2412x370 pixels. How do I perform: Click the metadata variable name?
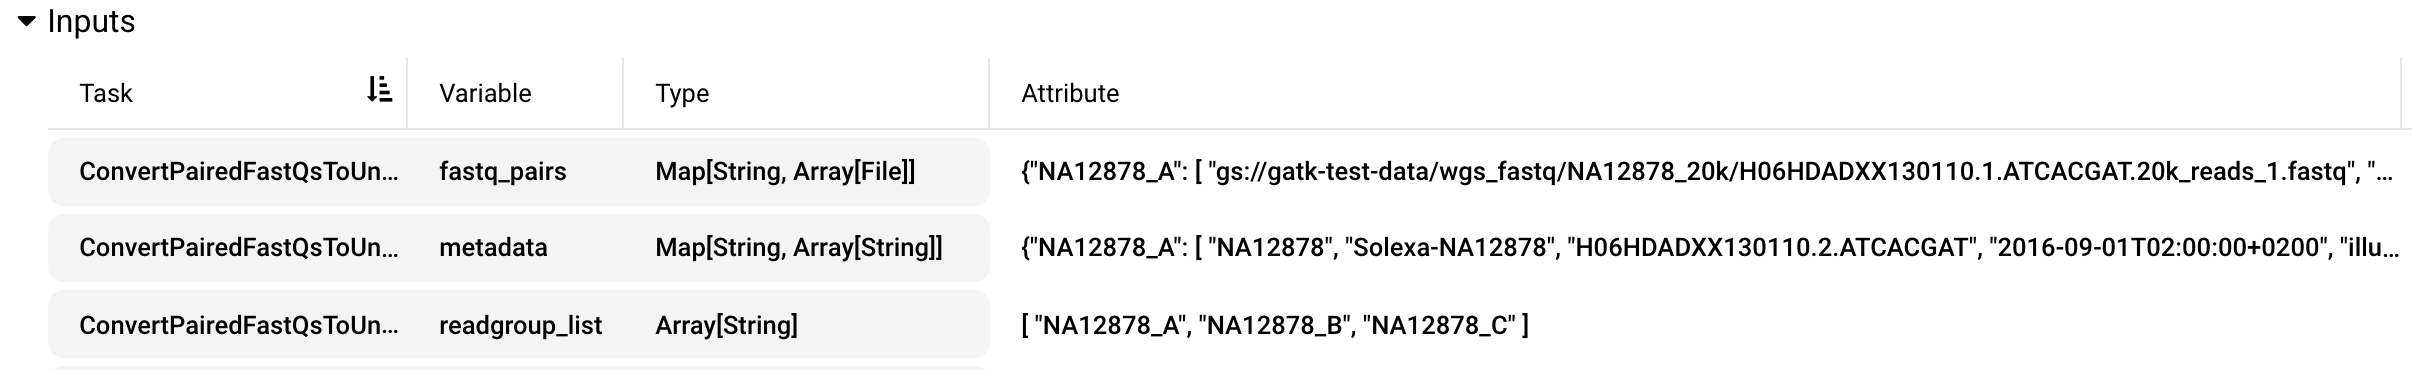click(493, 247)
